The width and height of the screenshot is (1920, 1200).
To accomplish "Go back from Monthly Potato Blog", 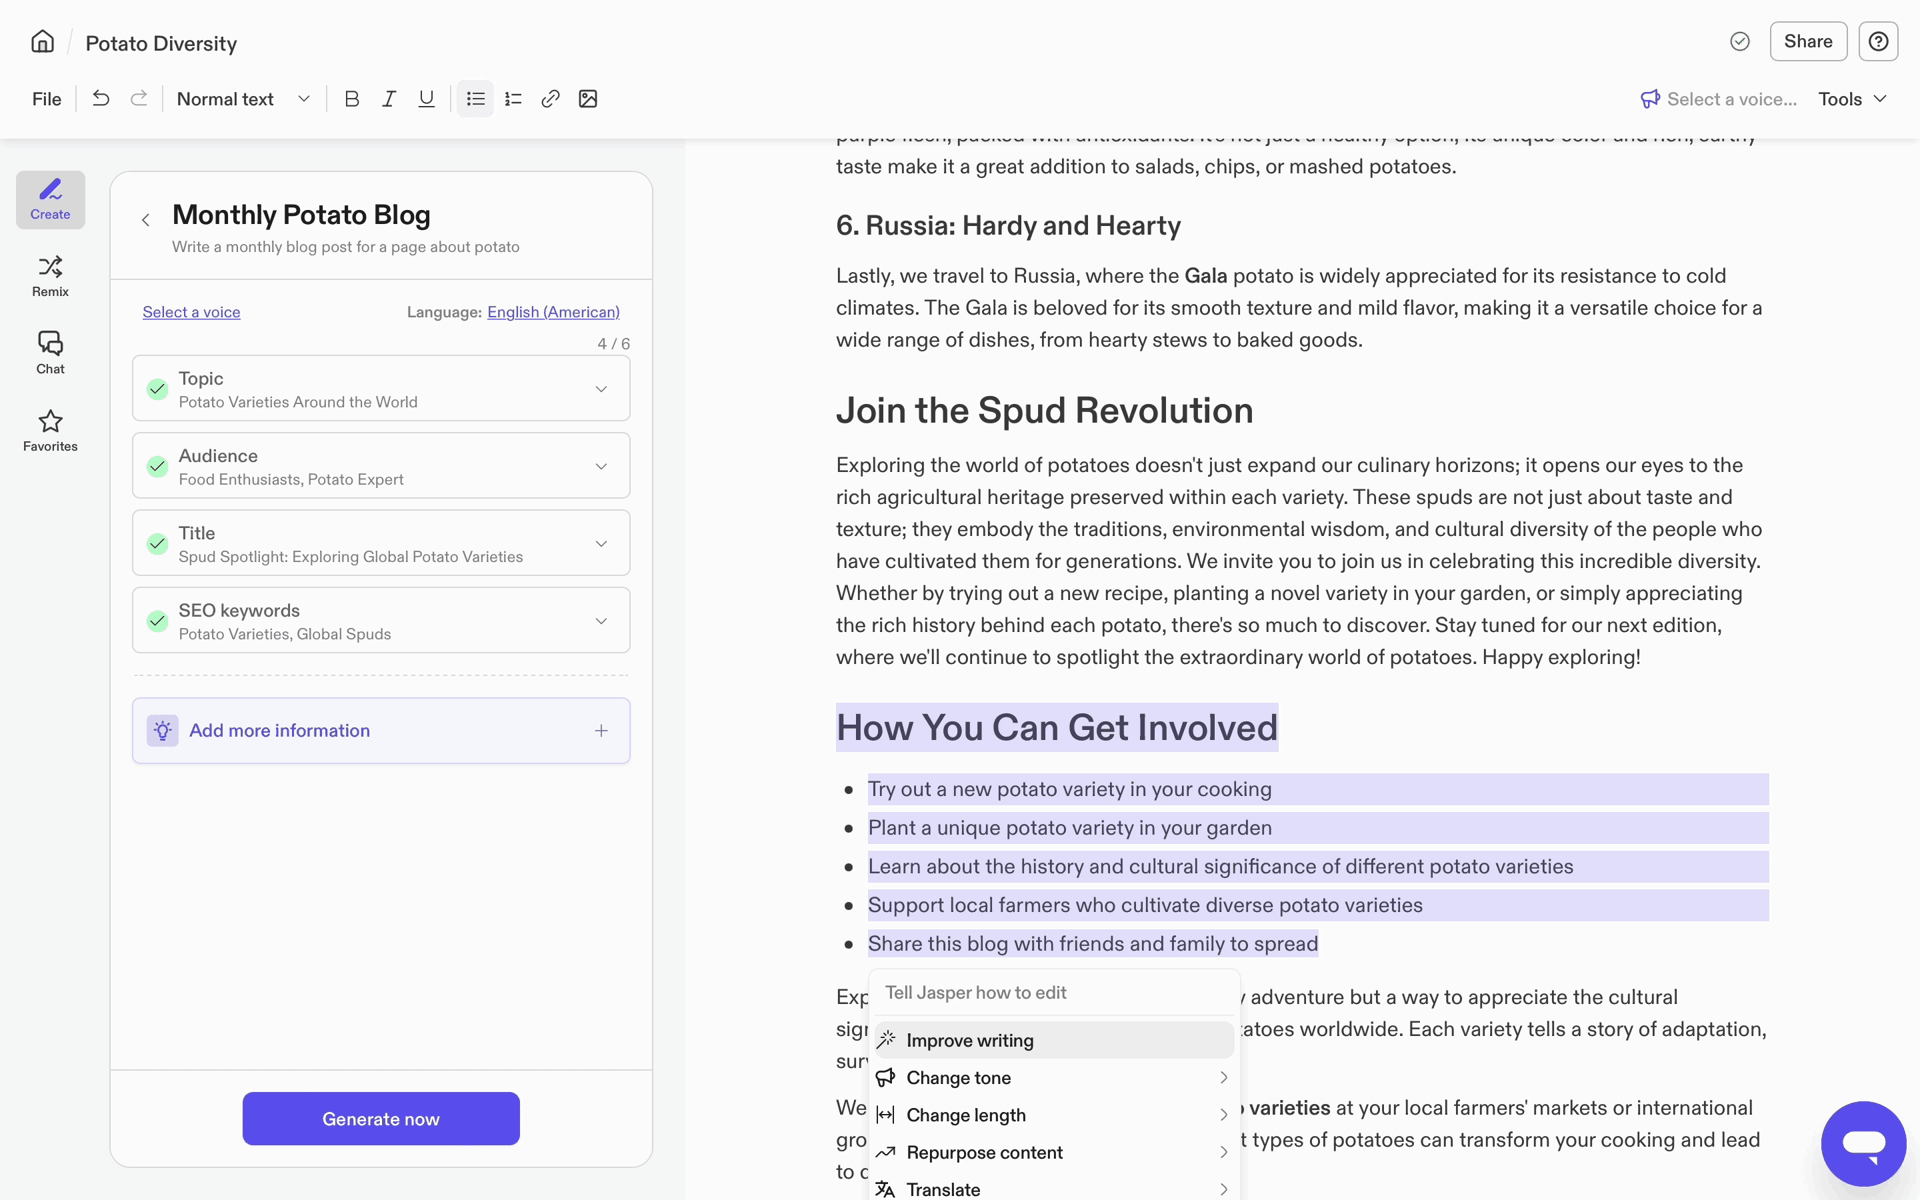I will coord(146,219).
